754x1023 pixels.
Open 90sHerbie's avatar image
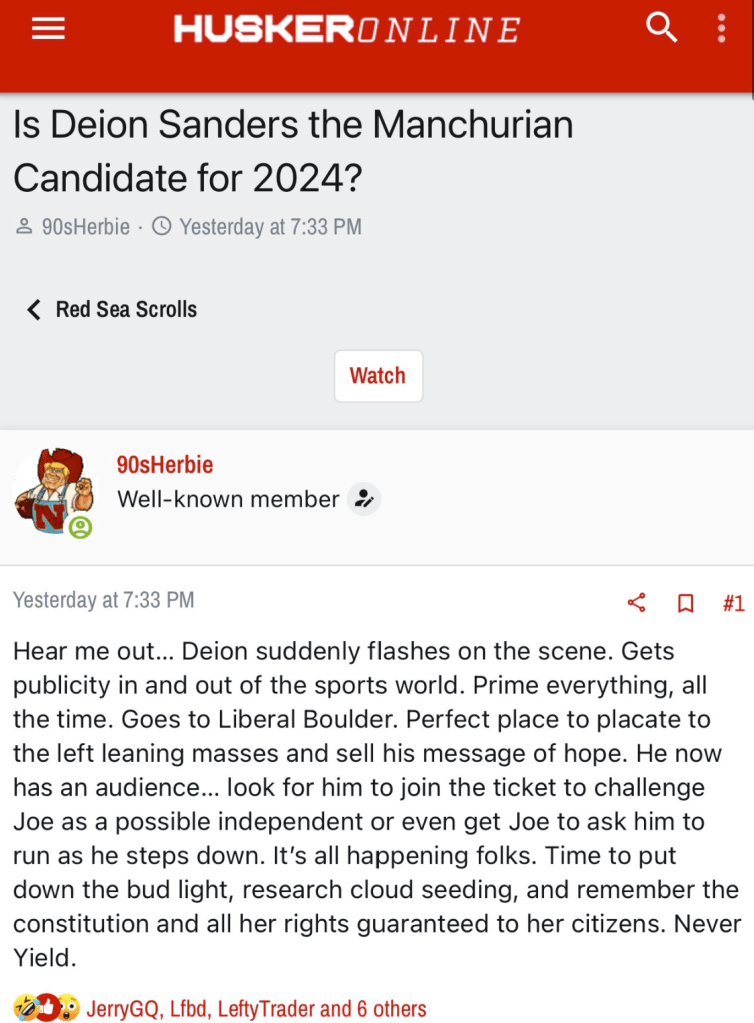pos(52,492)
